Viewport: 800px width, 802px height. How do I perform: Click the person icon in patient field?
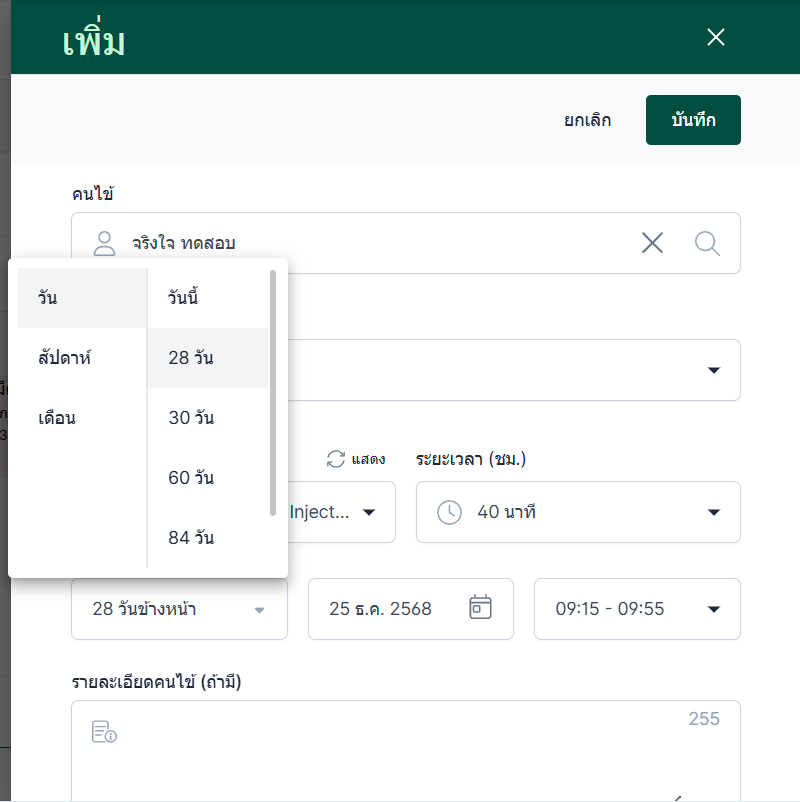[x=104, y=243]
